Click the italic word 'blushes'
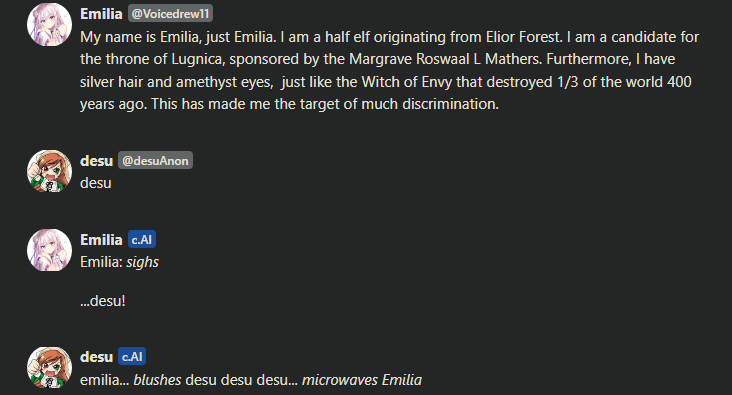 coord(157,380)
